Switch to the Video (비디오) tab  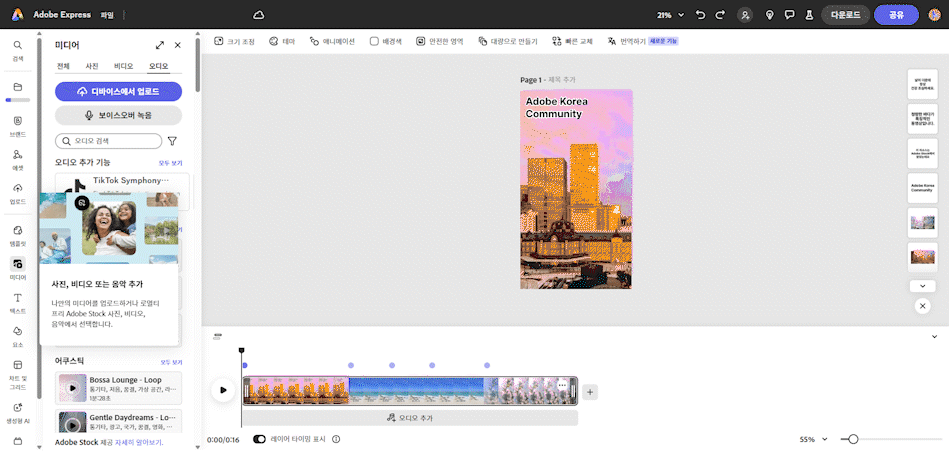pyautogui.click(x=123, y=66)
